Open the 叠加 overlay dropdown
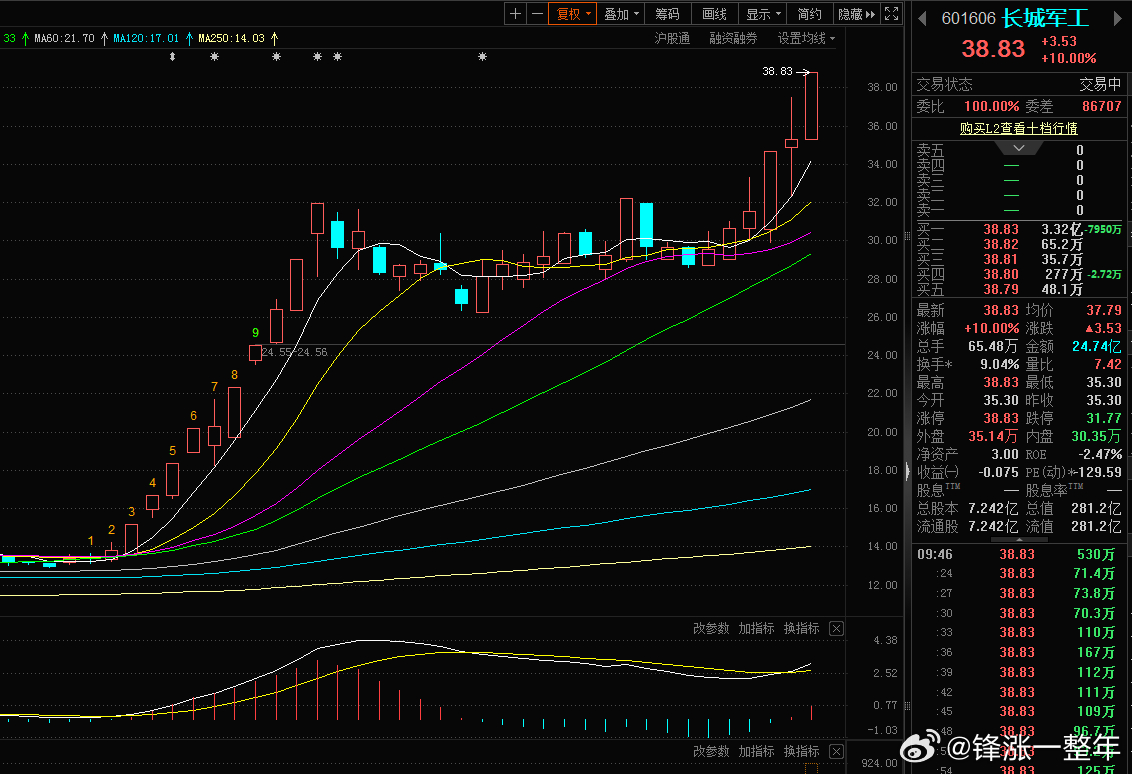 pos(621,14)
